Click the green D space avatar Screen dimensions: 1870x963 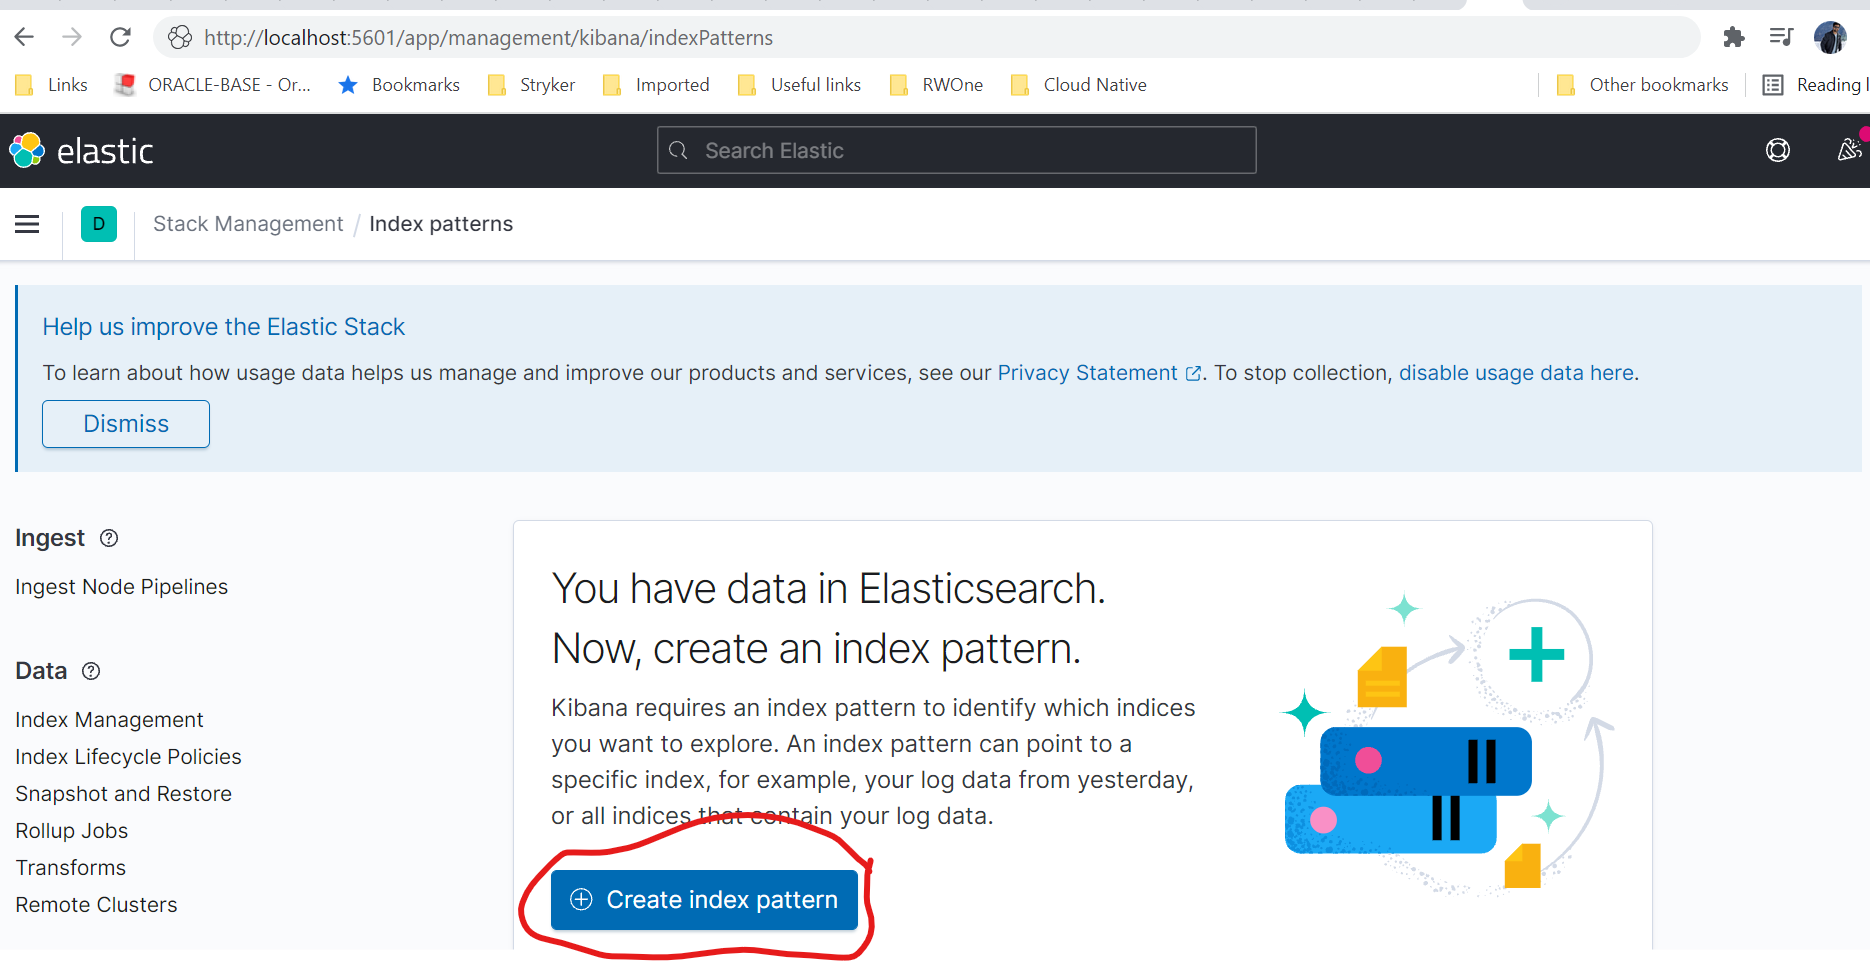point(99,224)
